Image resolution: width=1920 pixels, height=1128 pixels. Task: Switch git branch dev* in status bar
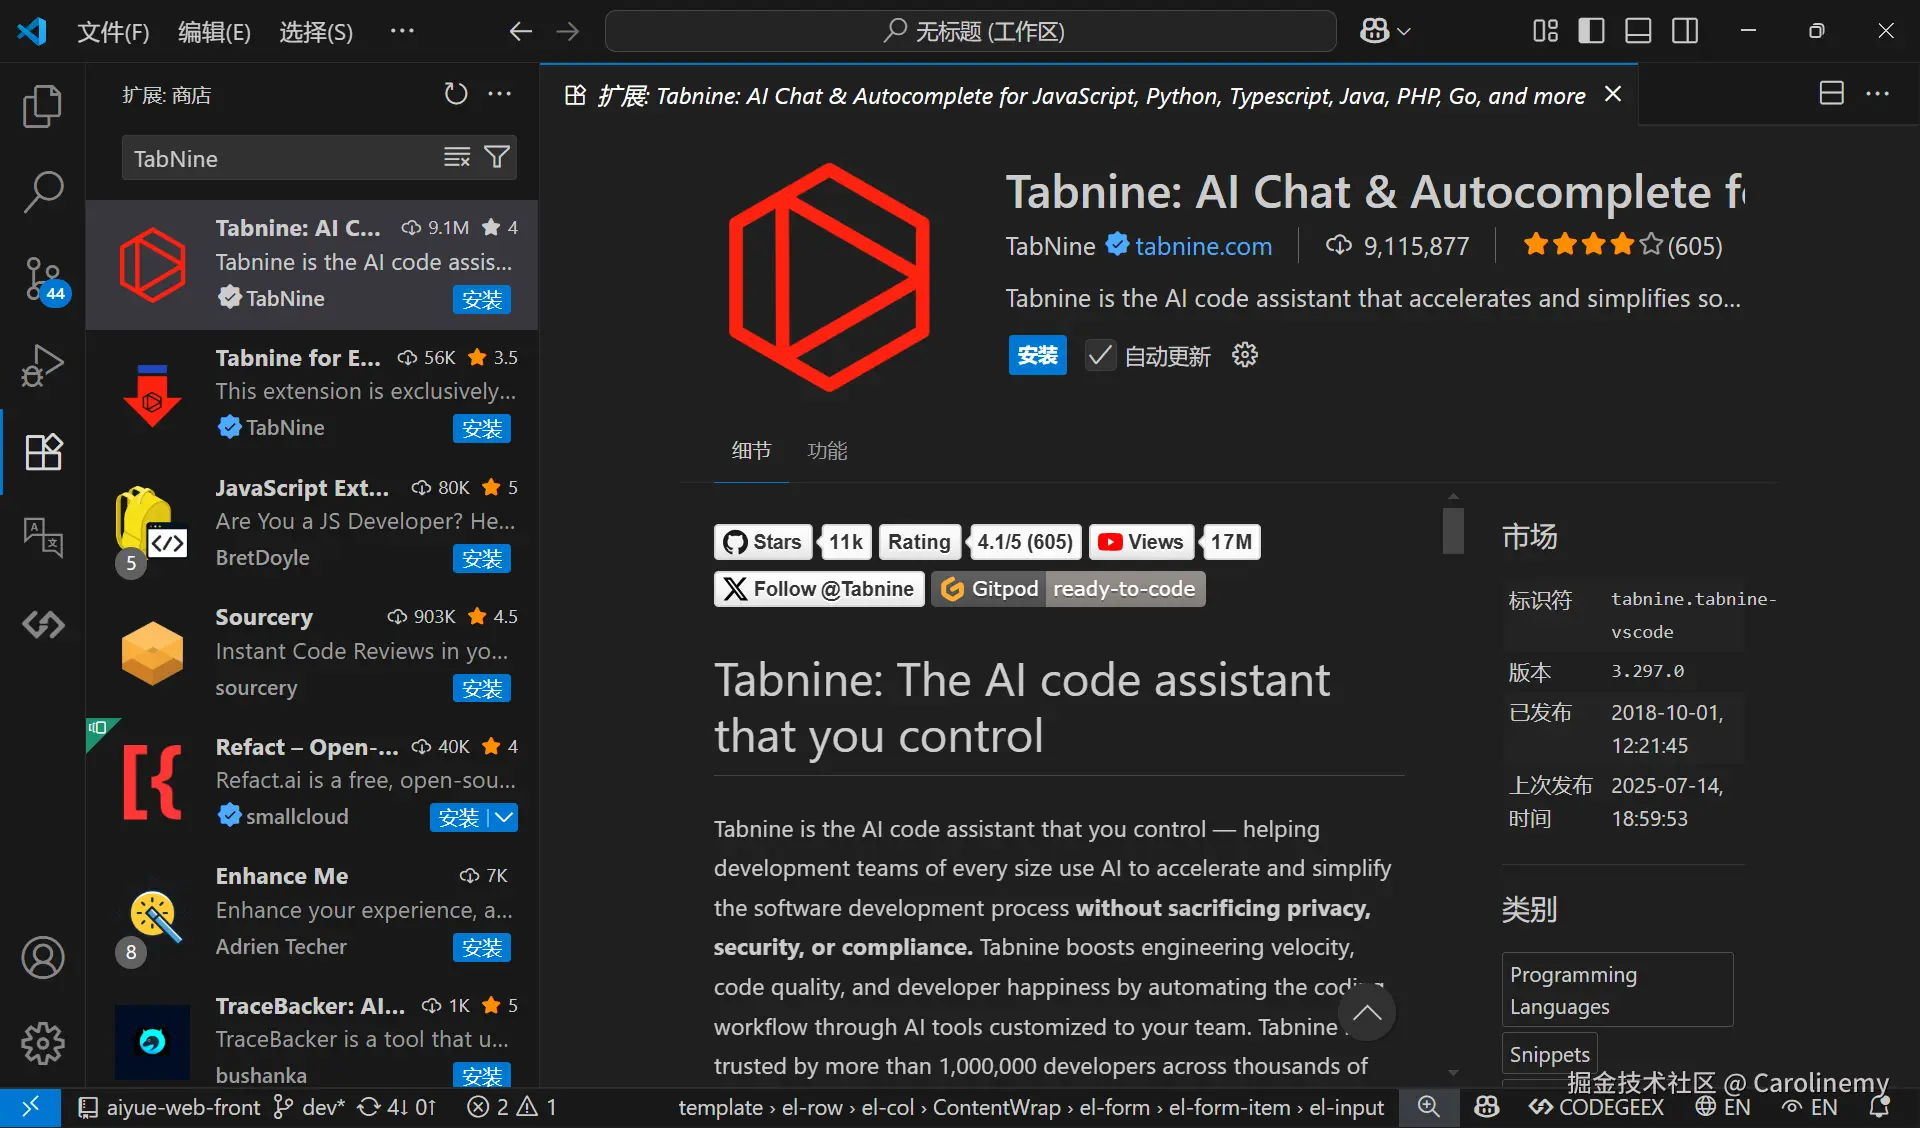[x=310, y=1107]
